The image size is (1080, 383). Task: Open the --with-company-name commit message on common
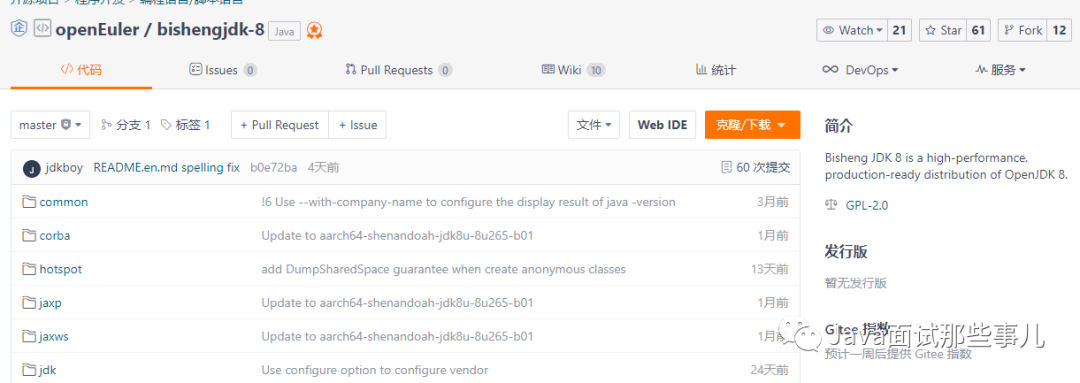(468, 203)
